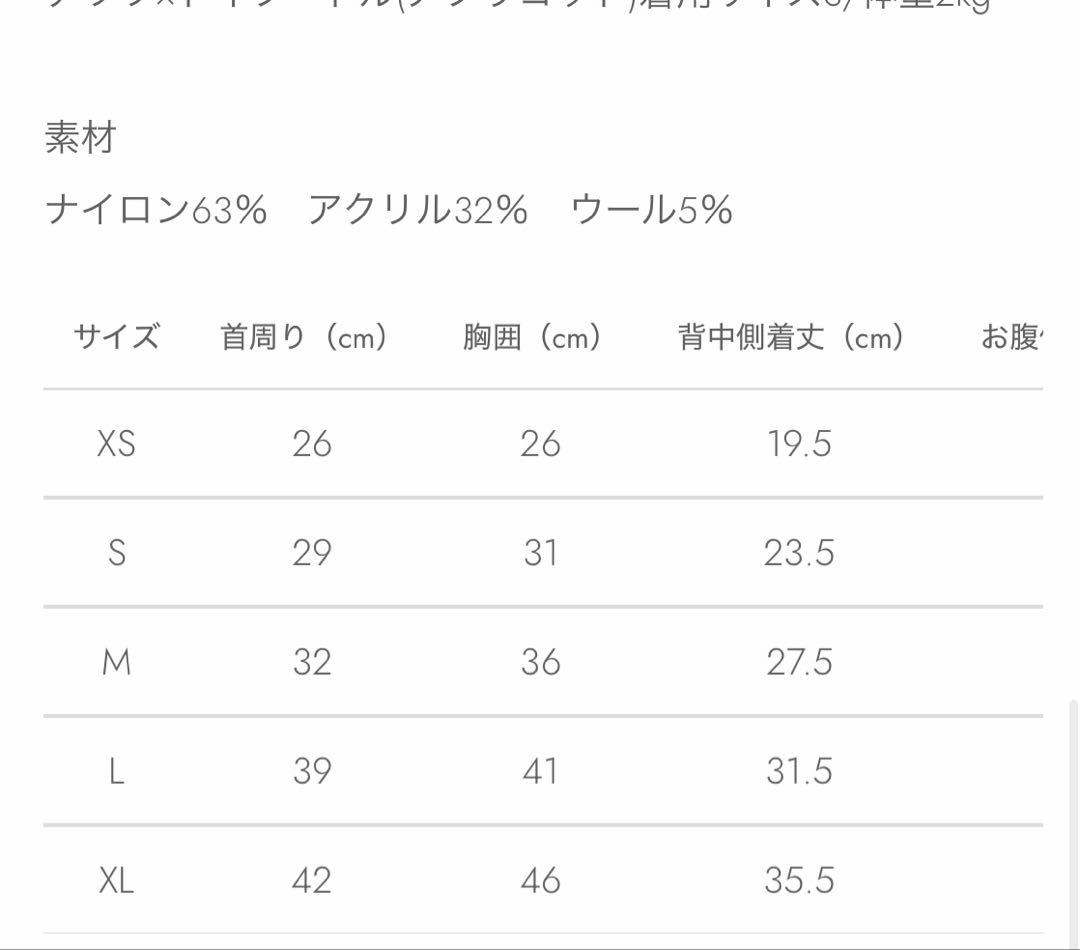Select the S size row label
This screenshot has height=950, width=1080.
116,552
